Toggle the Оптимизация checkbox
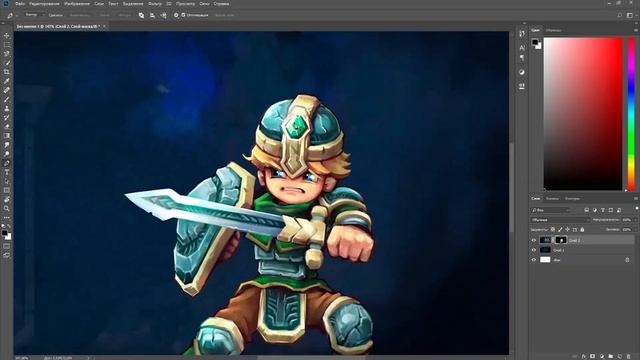This screenshot has height=360, width=640. (183, 15)
